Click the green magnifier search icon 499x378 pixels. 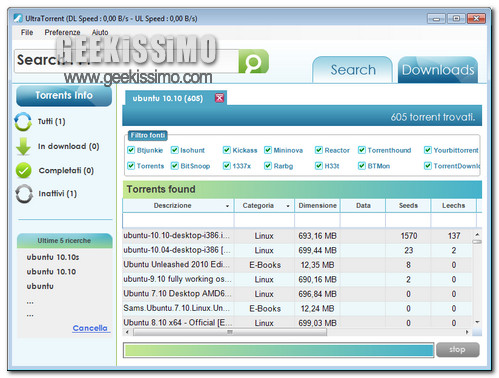coord(254,62)
